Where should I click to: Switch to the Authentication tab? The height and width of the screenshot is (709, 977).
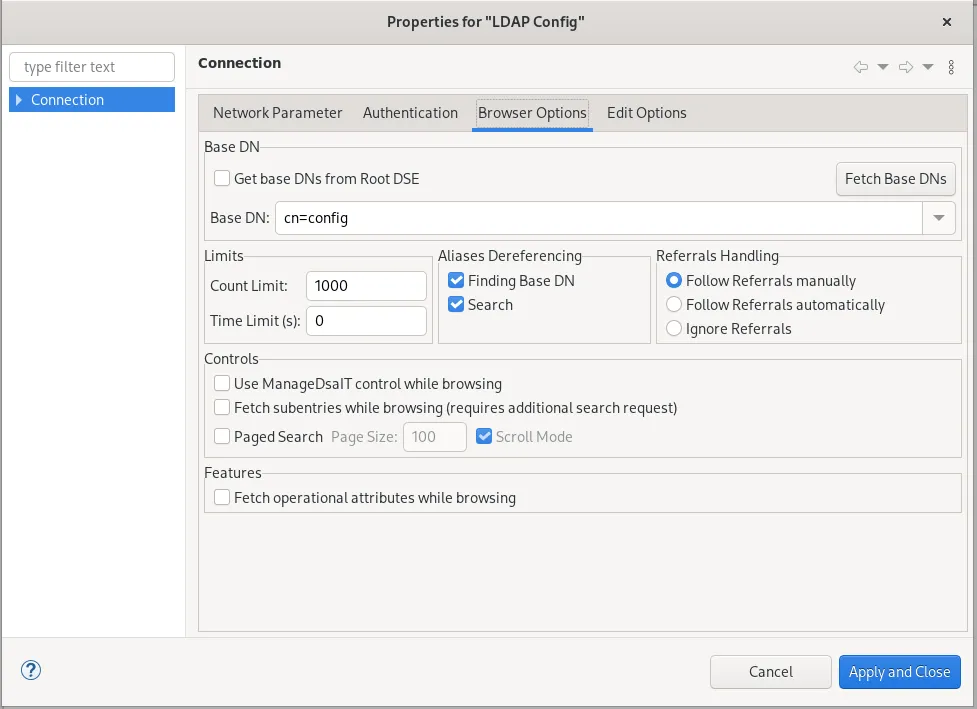(410, 113)
